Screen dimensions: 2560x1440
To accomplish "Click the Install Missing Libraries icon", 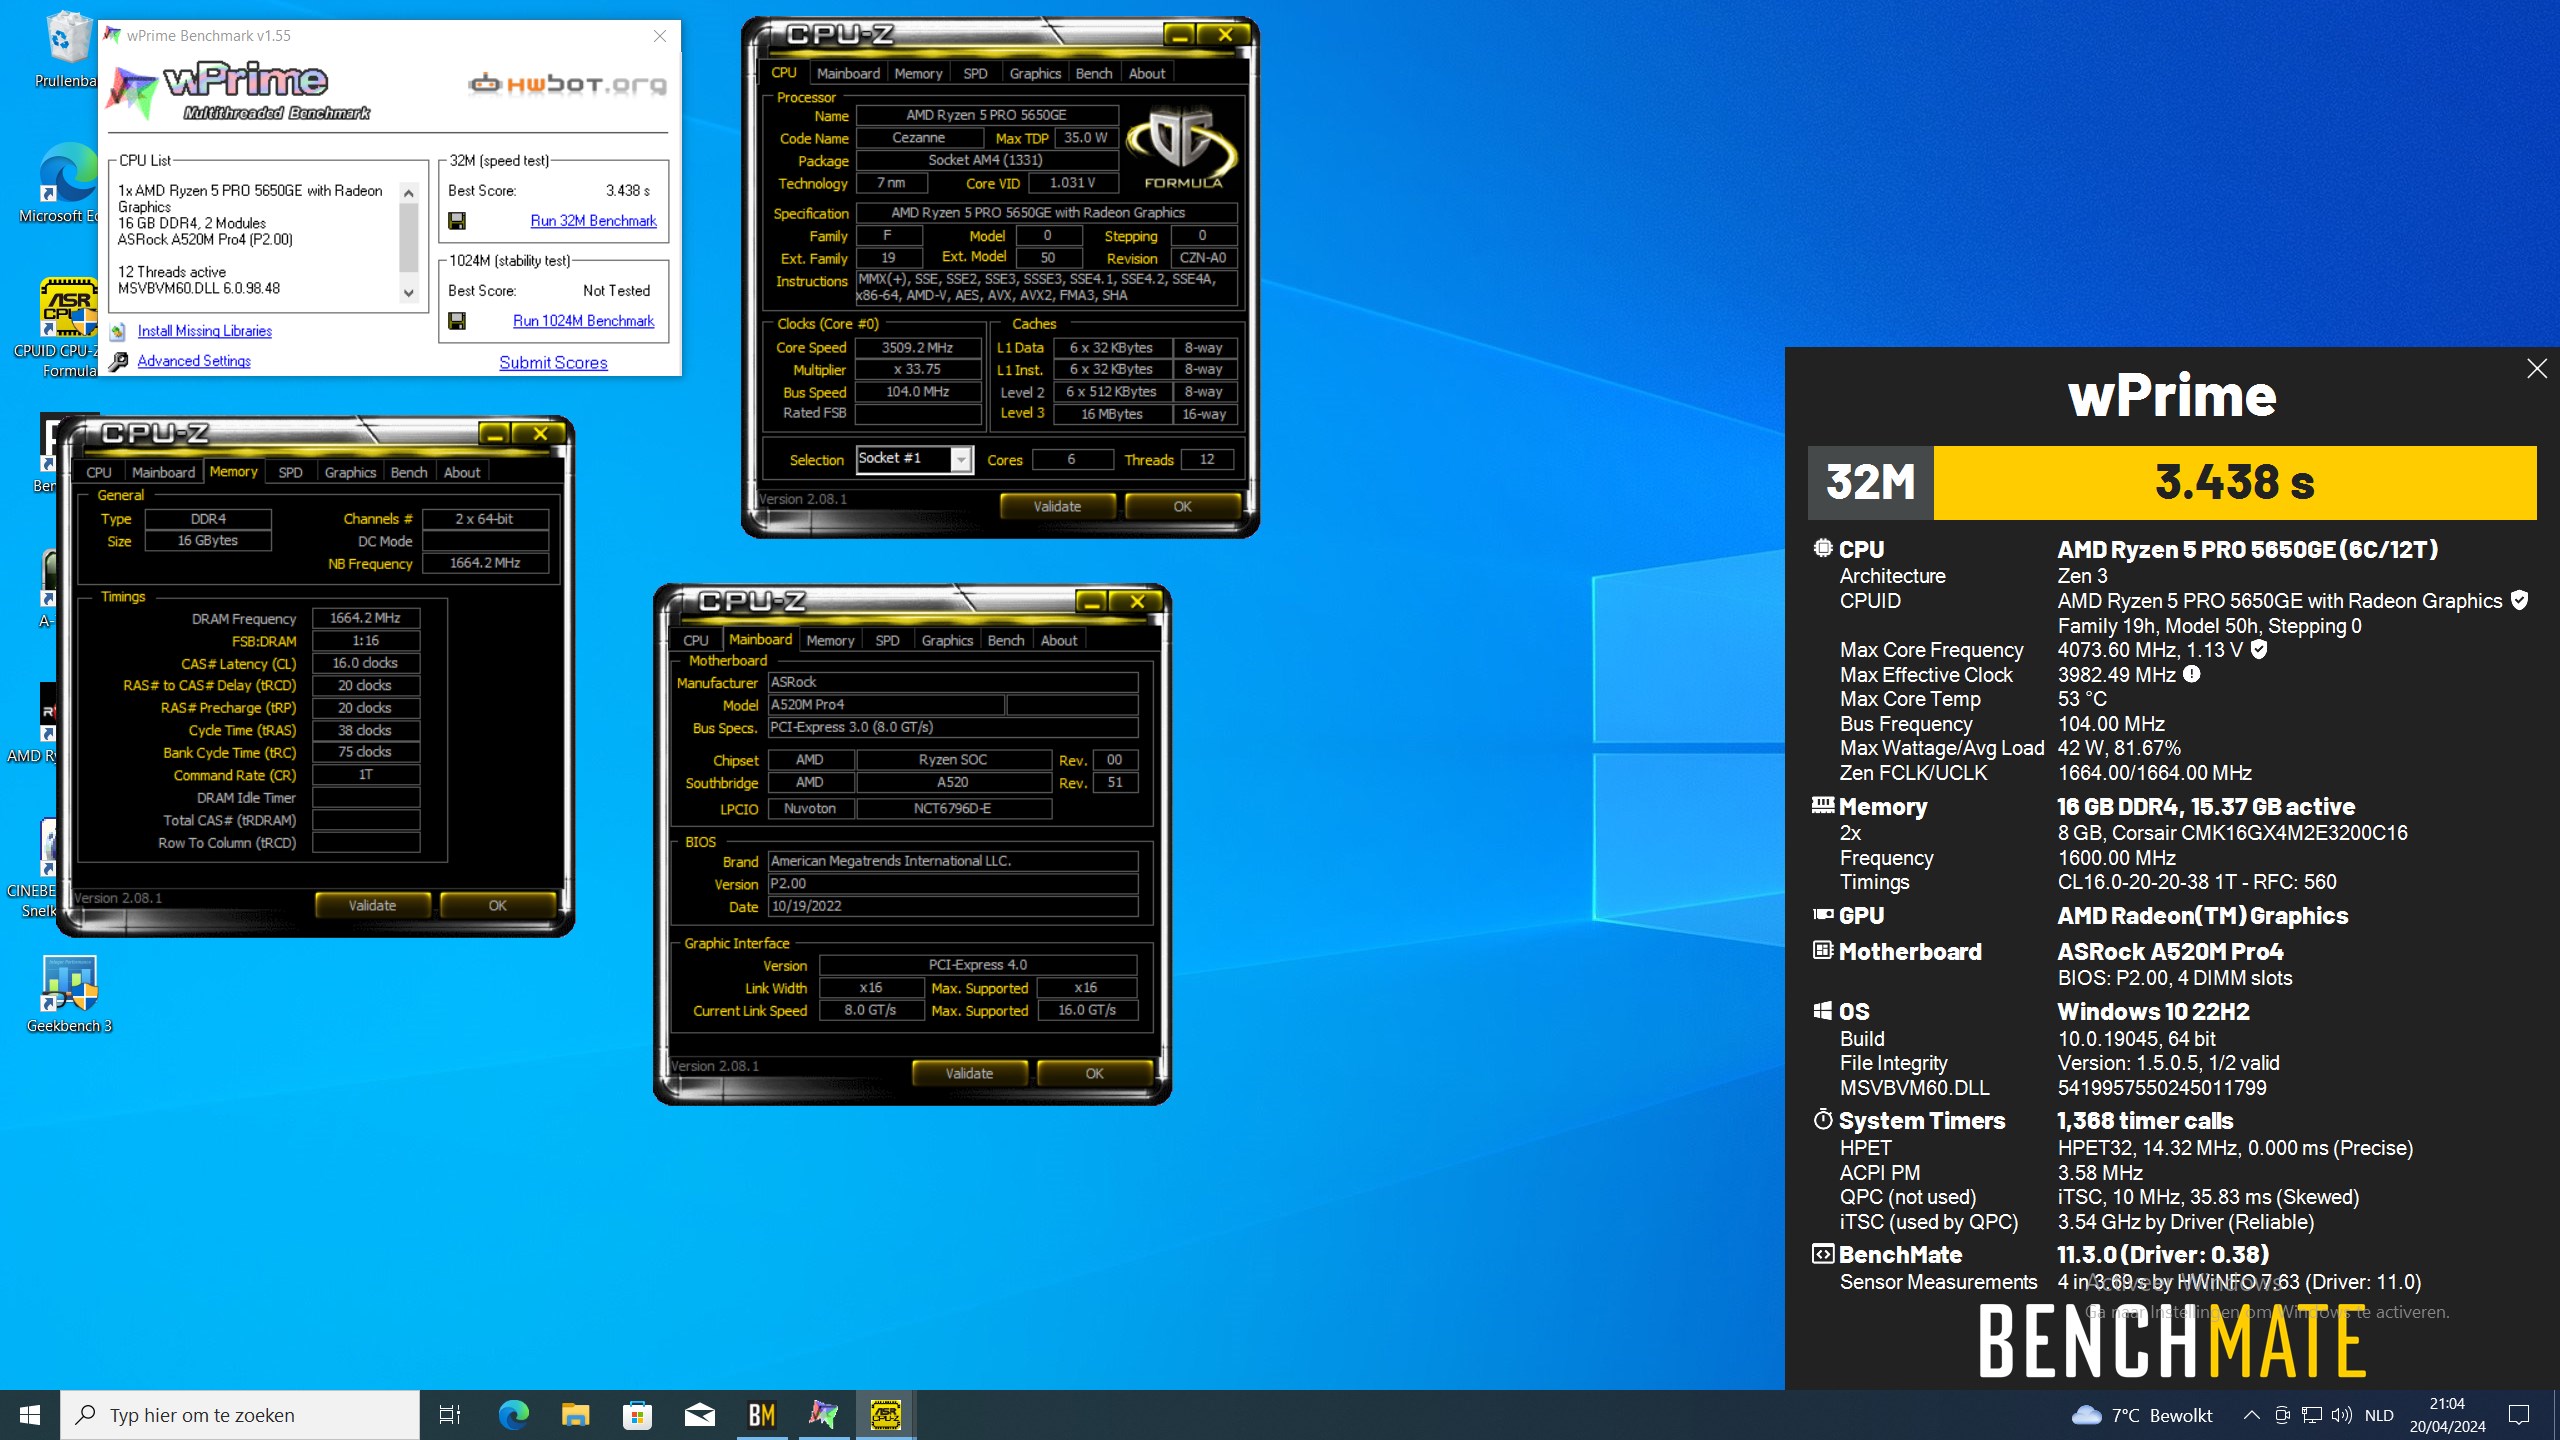I will point(118,331).
